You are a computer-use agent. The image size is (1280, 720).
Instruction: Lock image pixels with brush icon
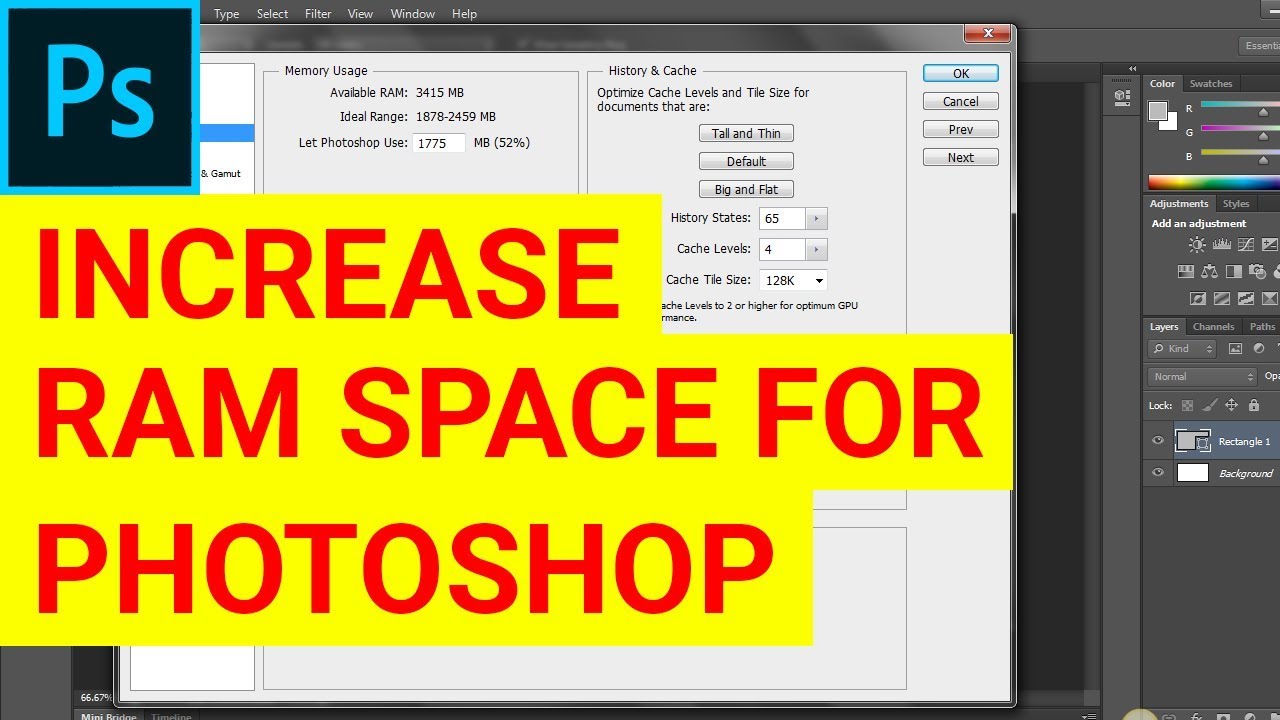click(x=1210, y=405)
